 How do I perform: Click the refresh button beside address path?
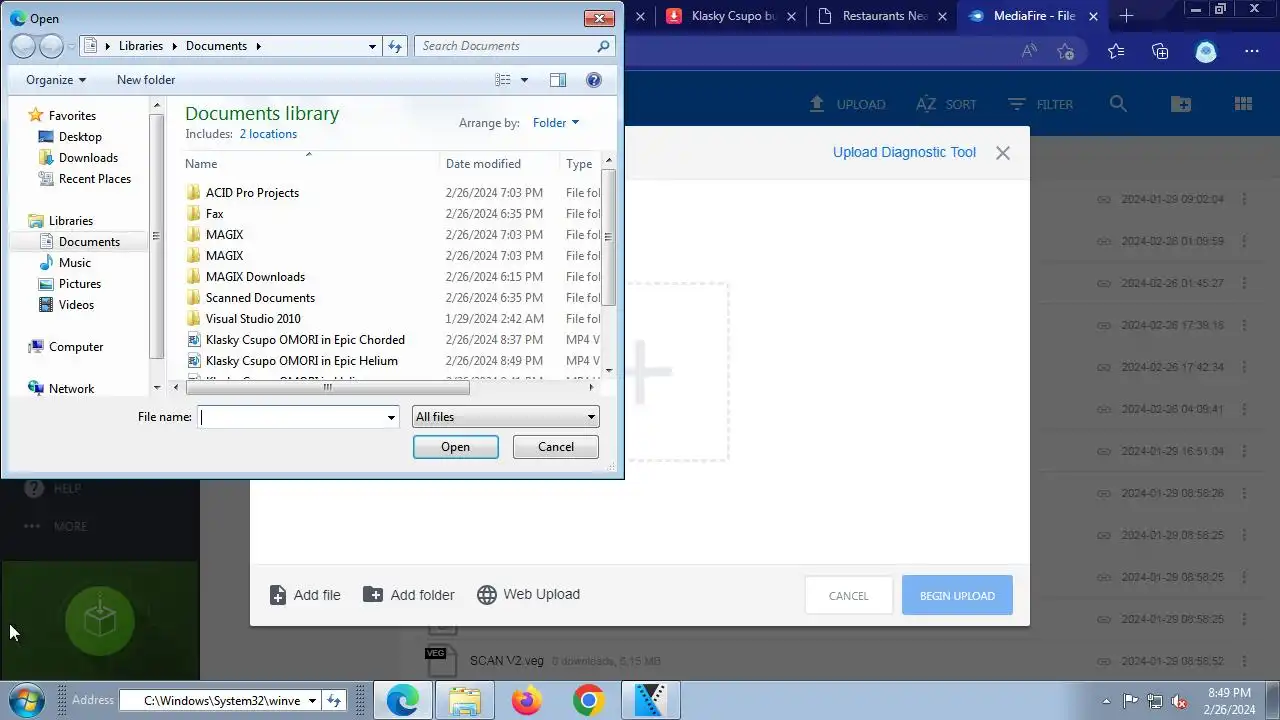(x=395, y=46)
